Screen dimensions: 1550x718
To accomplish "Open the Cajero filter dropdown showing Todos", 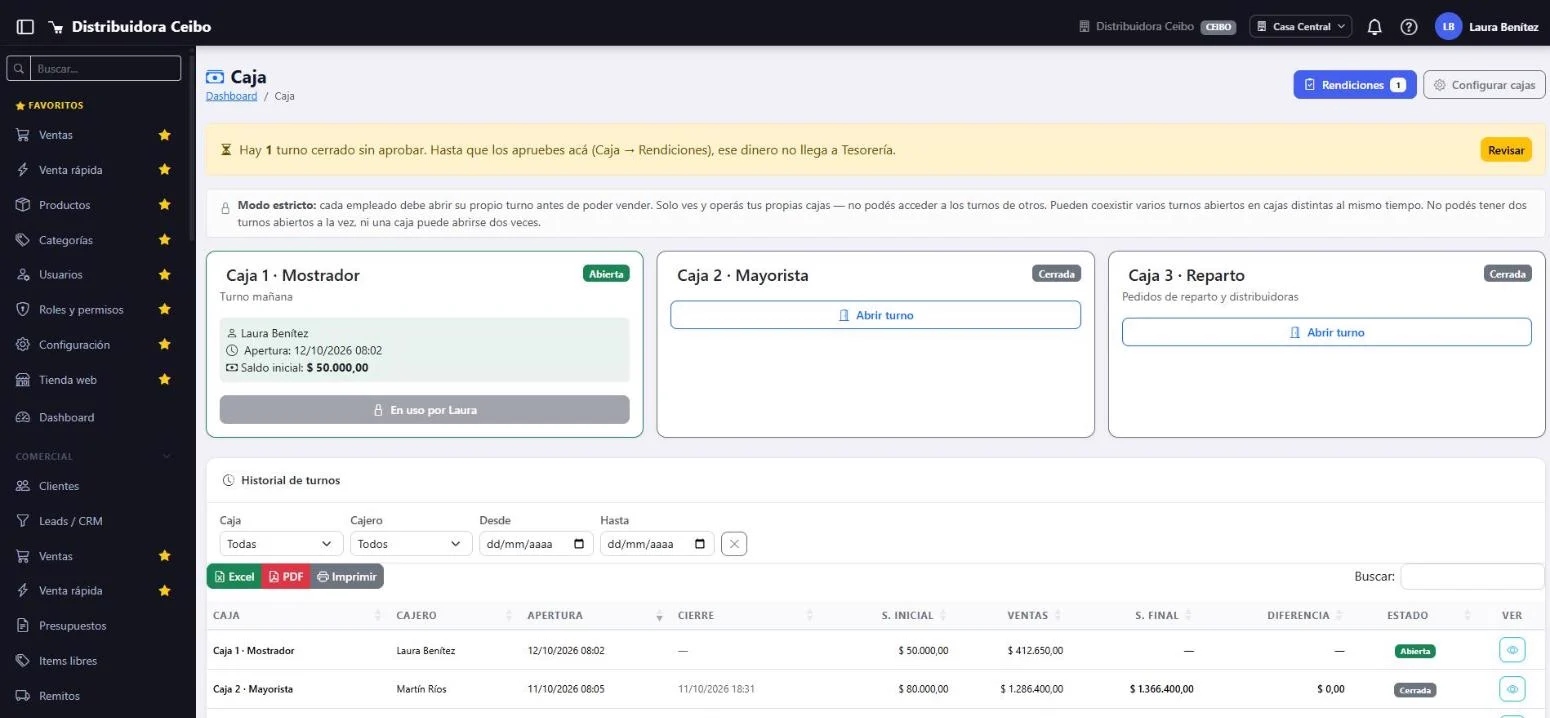I will 410,544.
